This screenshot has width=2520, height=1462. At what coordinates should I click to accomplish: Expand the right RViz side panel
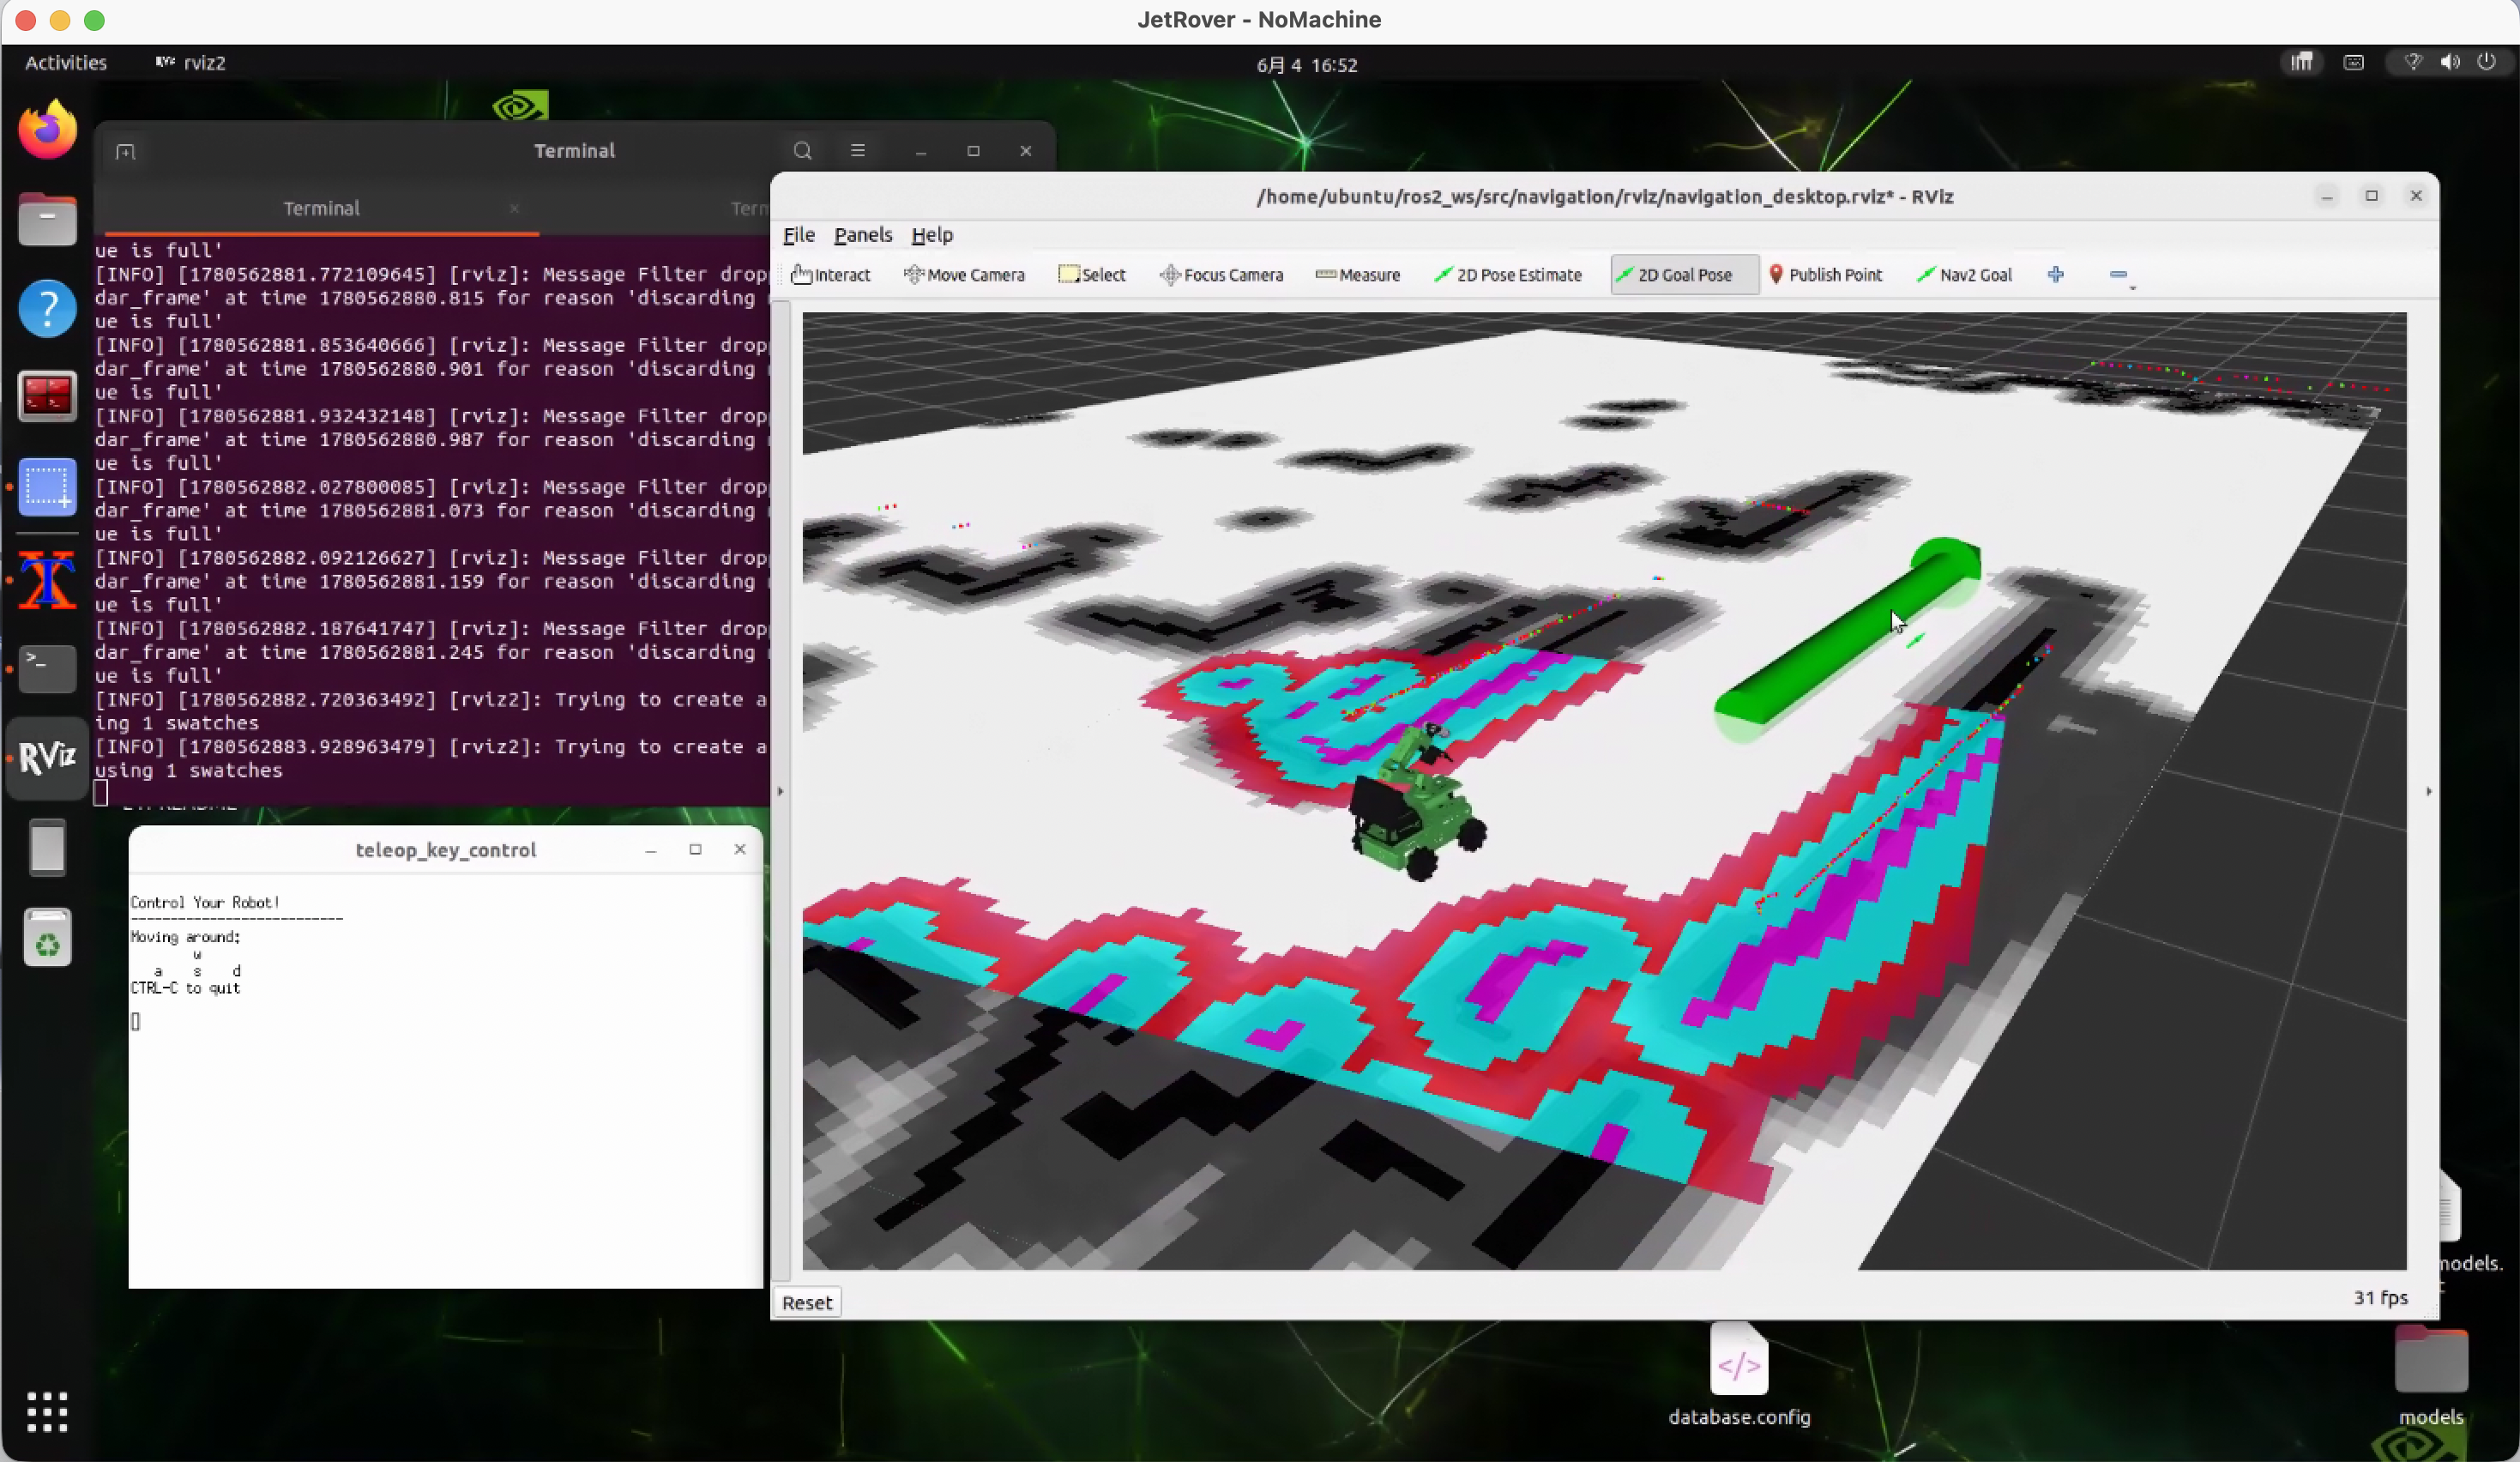[2429, 791]
